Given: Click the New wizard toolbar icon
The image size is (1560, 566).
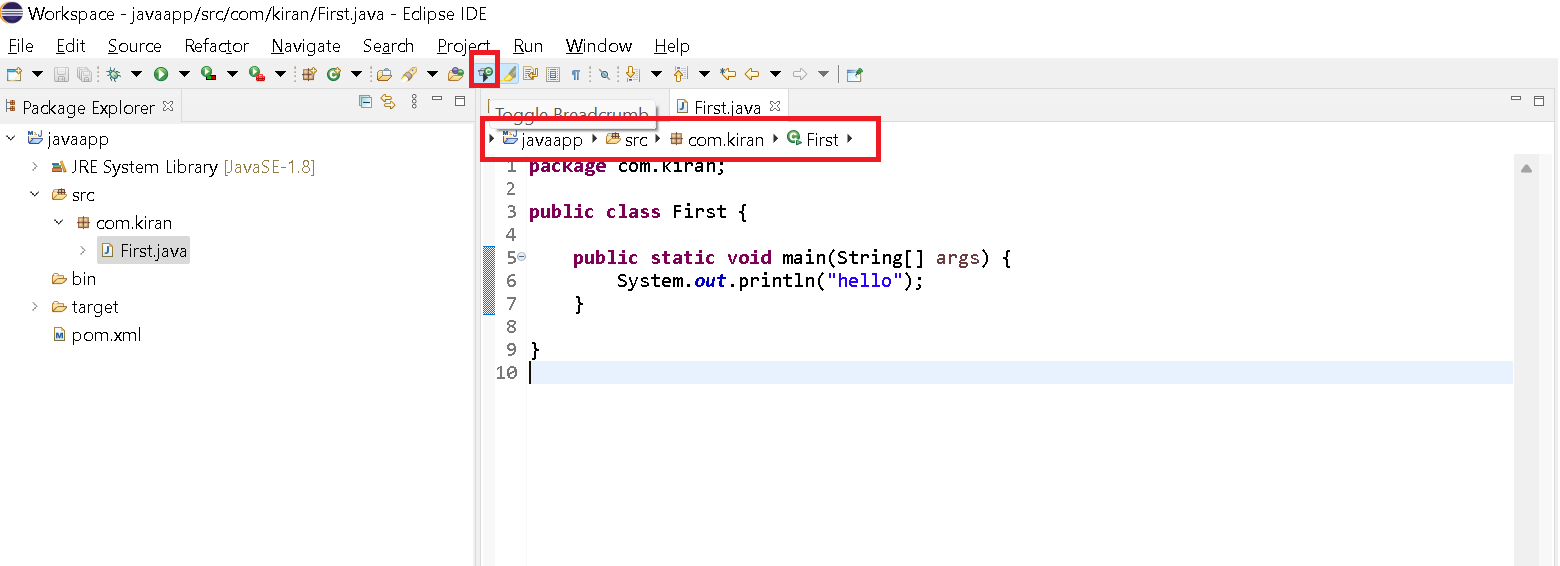Looking at the screenshot, I should [x=14, y=74].
